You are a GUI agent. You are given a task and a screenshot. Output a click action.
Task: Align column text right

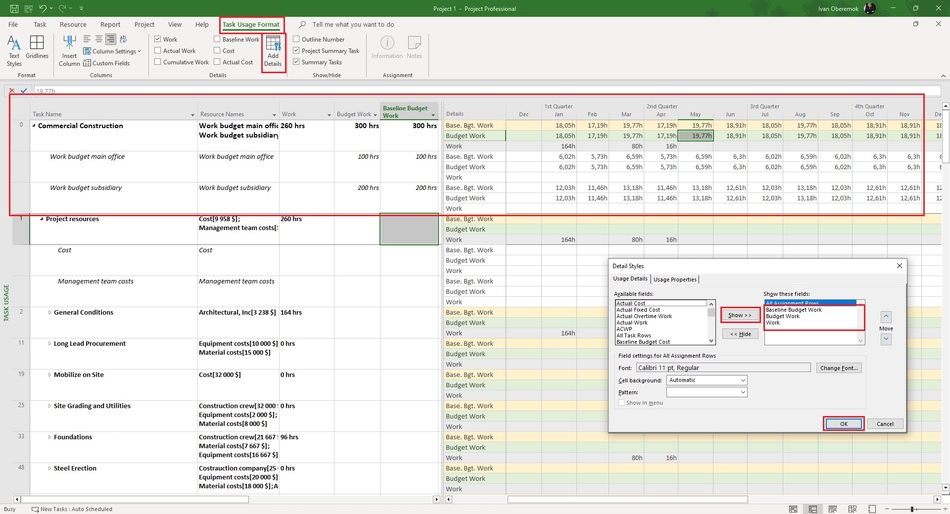[111, 39]
